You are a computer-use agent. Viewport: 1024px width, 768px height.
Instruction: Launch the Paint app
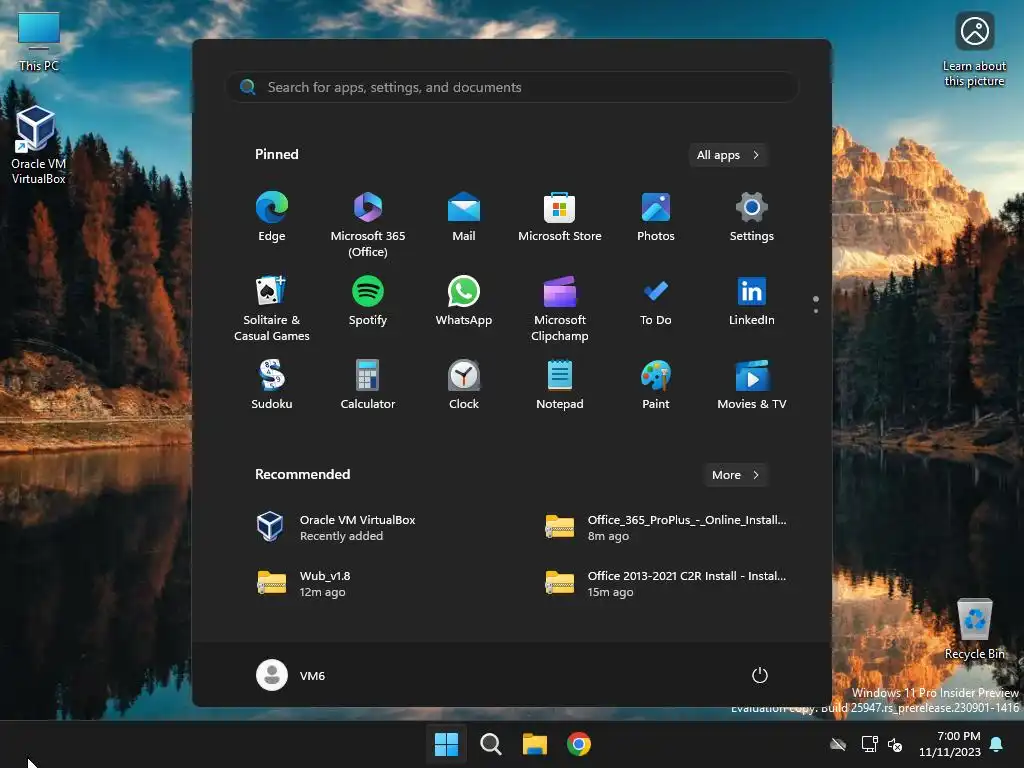click(656, 385)
